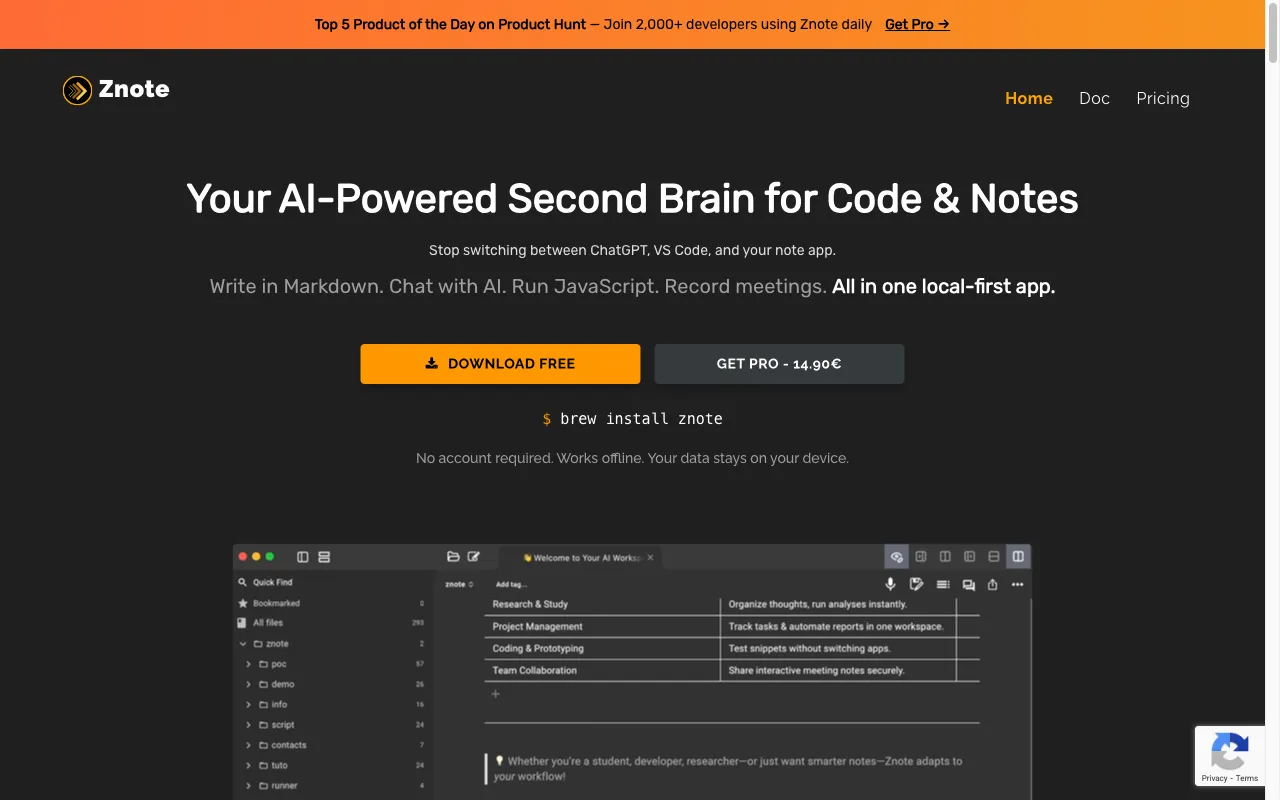Click the plus add-row icon below table

(x=495, y=693)
